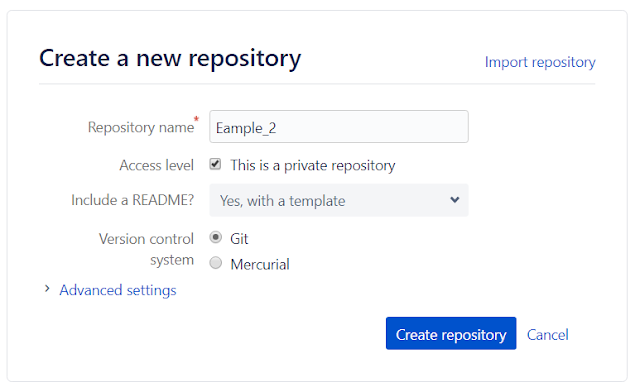Screen dimensions: 640x387
Task: Click the 'This is a private repository' label
Action: [313, 165]
